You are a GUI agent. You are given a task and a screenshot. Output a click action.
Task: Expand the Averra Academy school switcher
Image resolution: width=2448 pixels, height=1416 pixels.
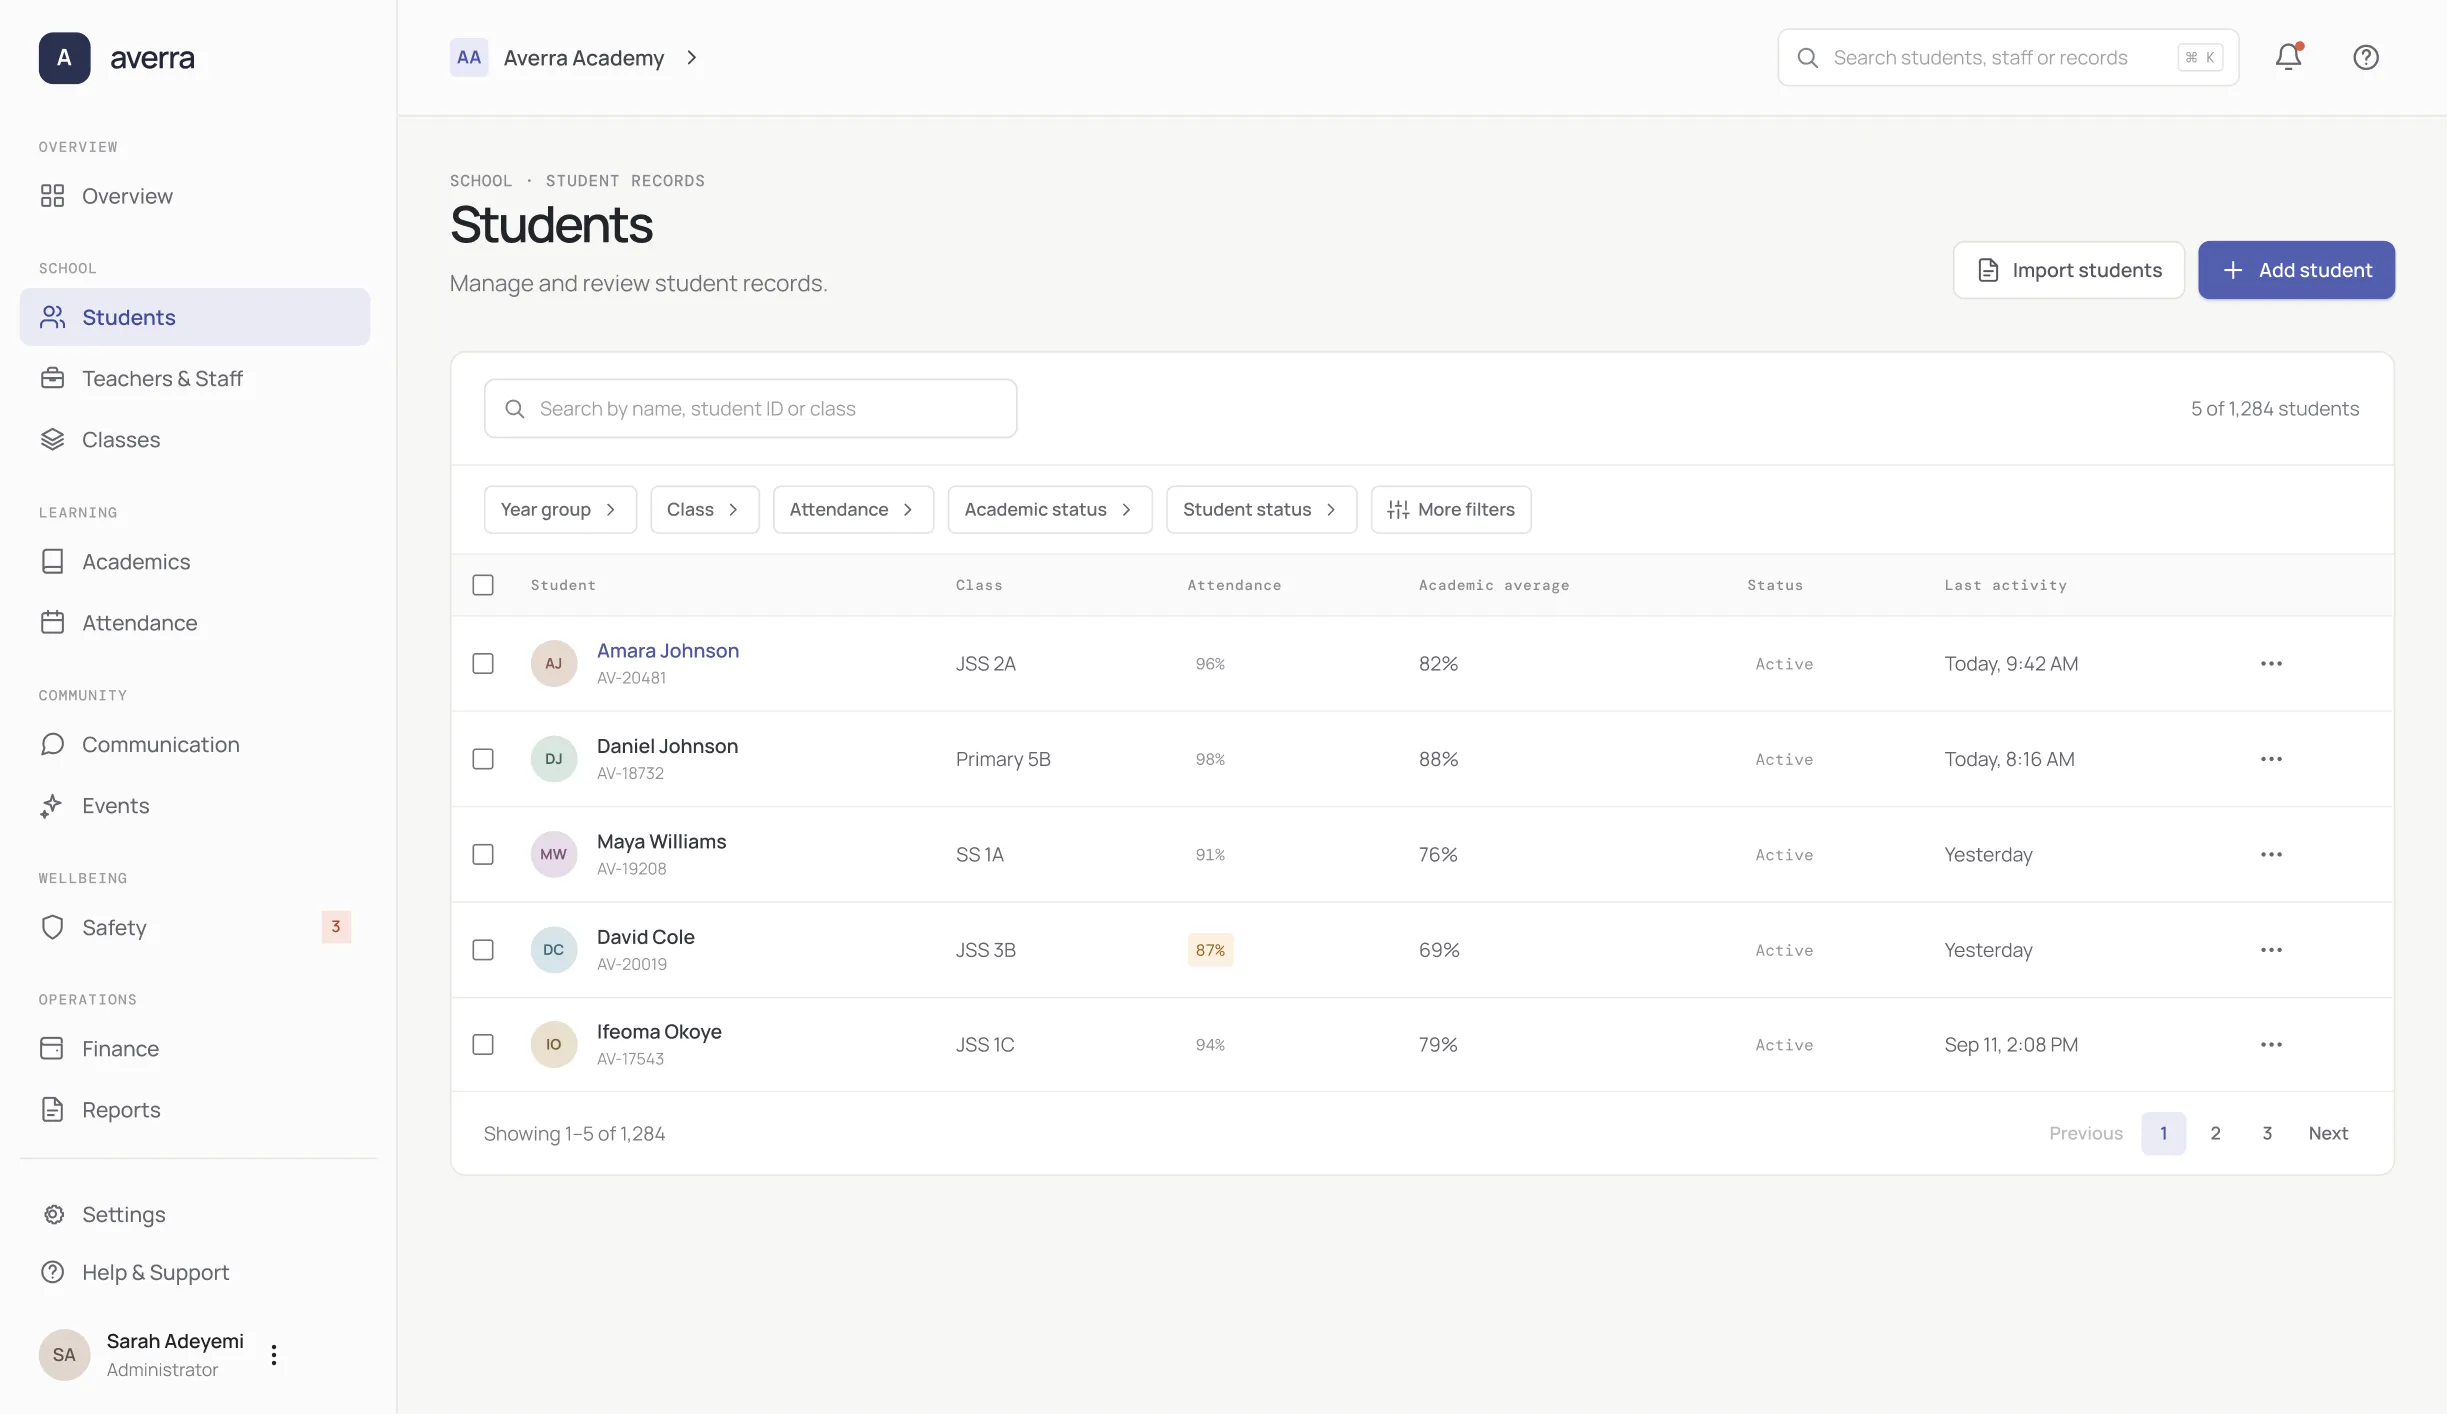click(575, 57)
